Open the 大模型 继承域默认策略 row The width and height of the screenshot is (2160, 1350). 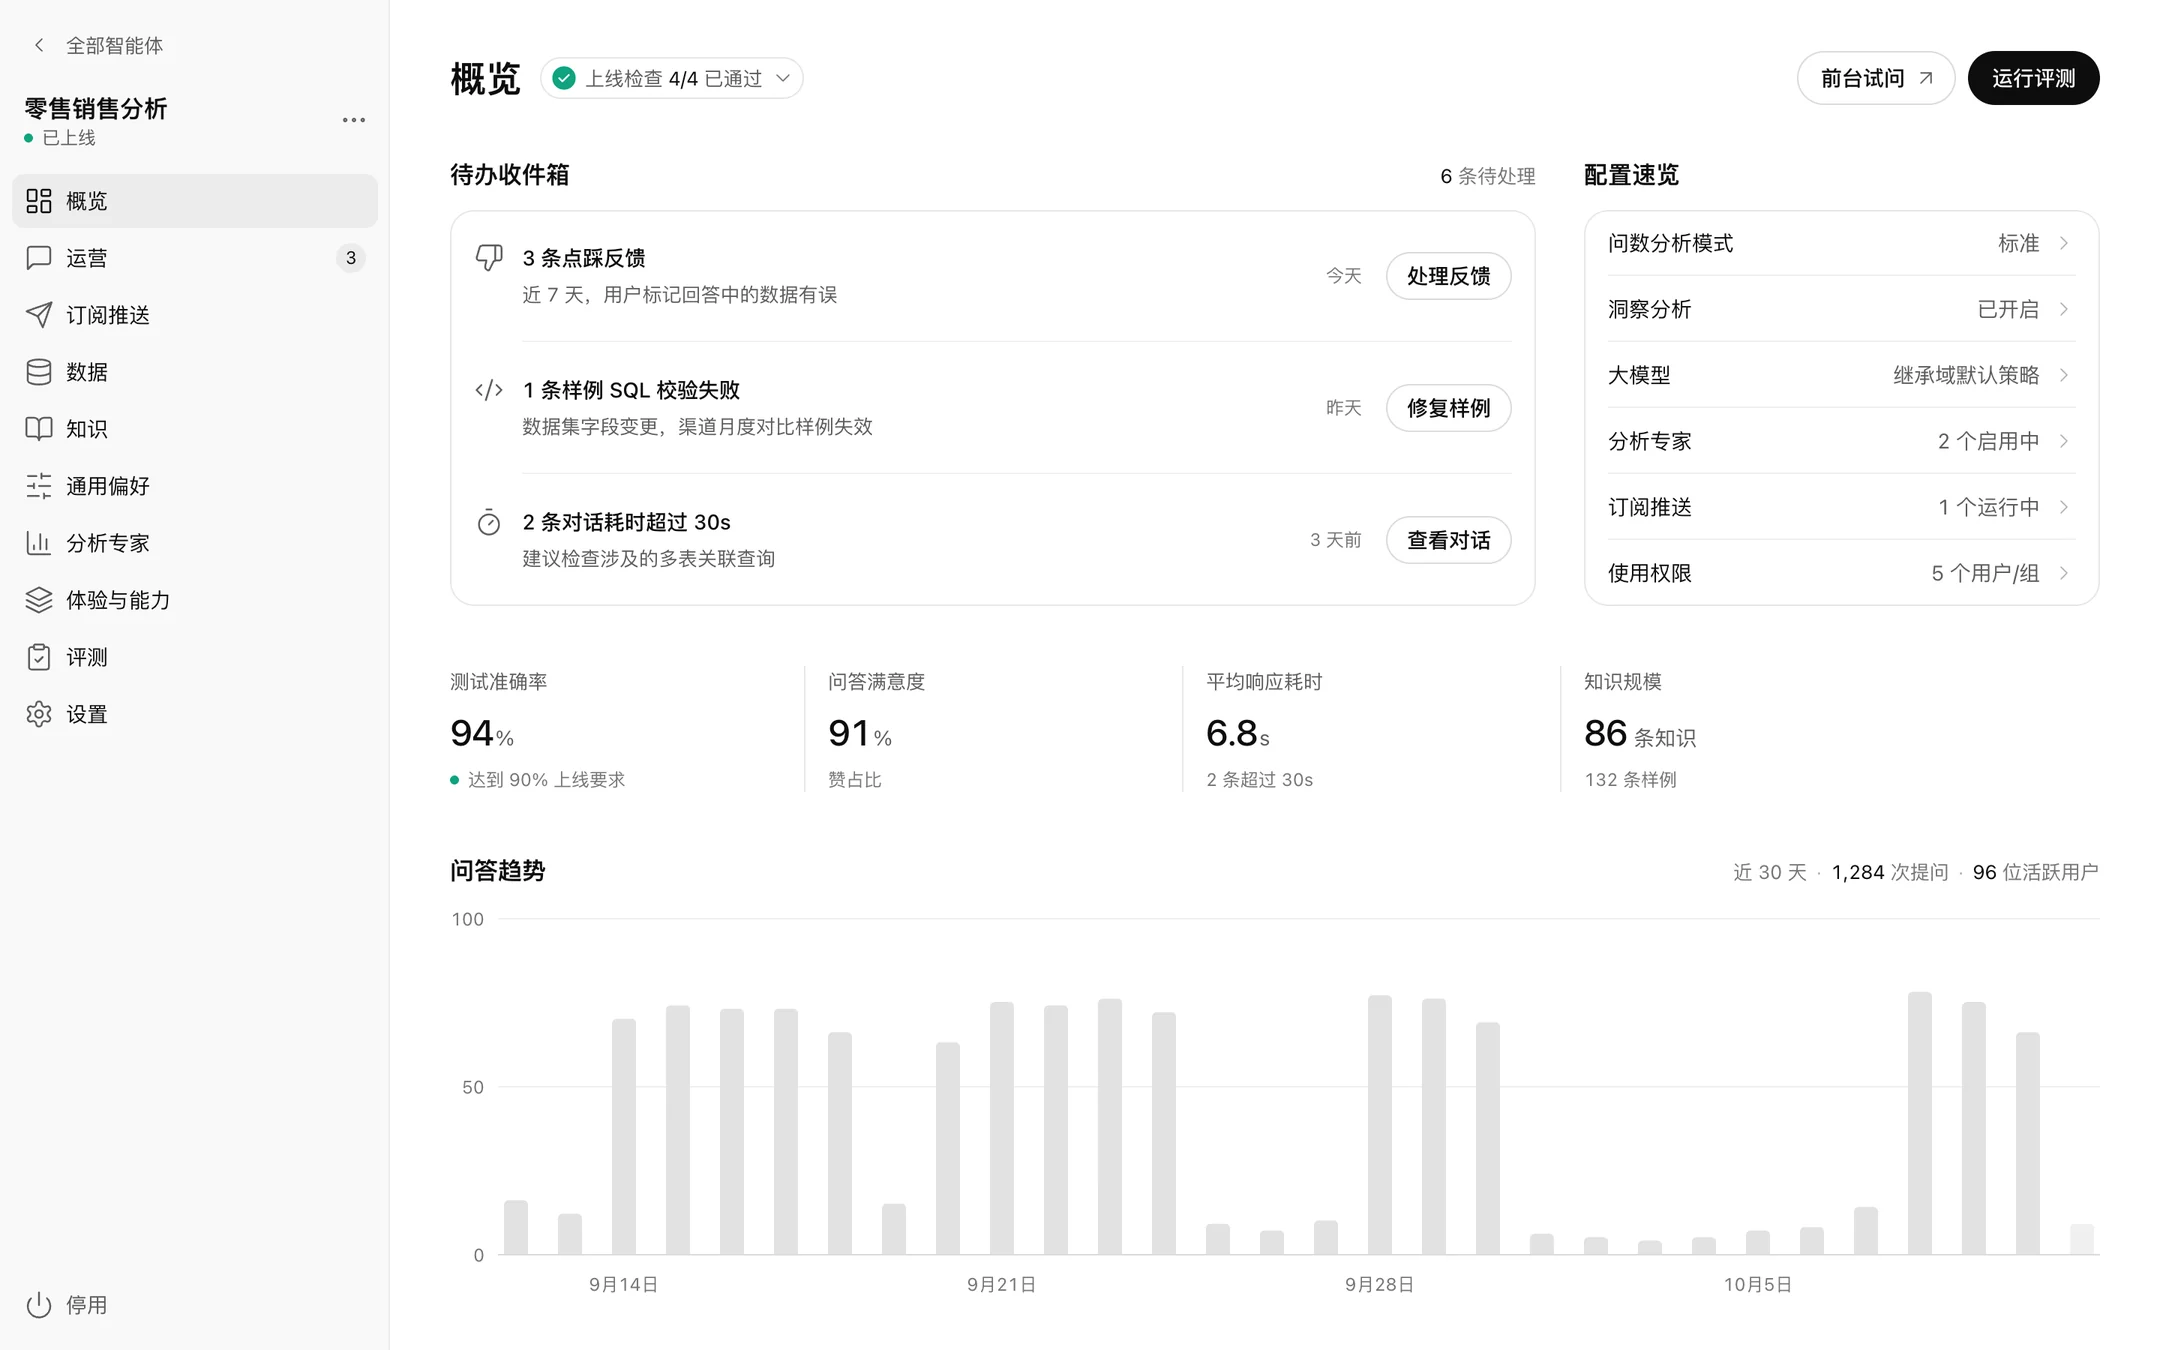tap(1841, 375)
